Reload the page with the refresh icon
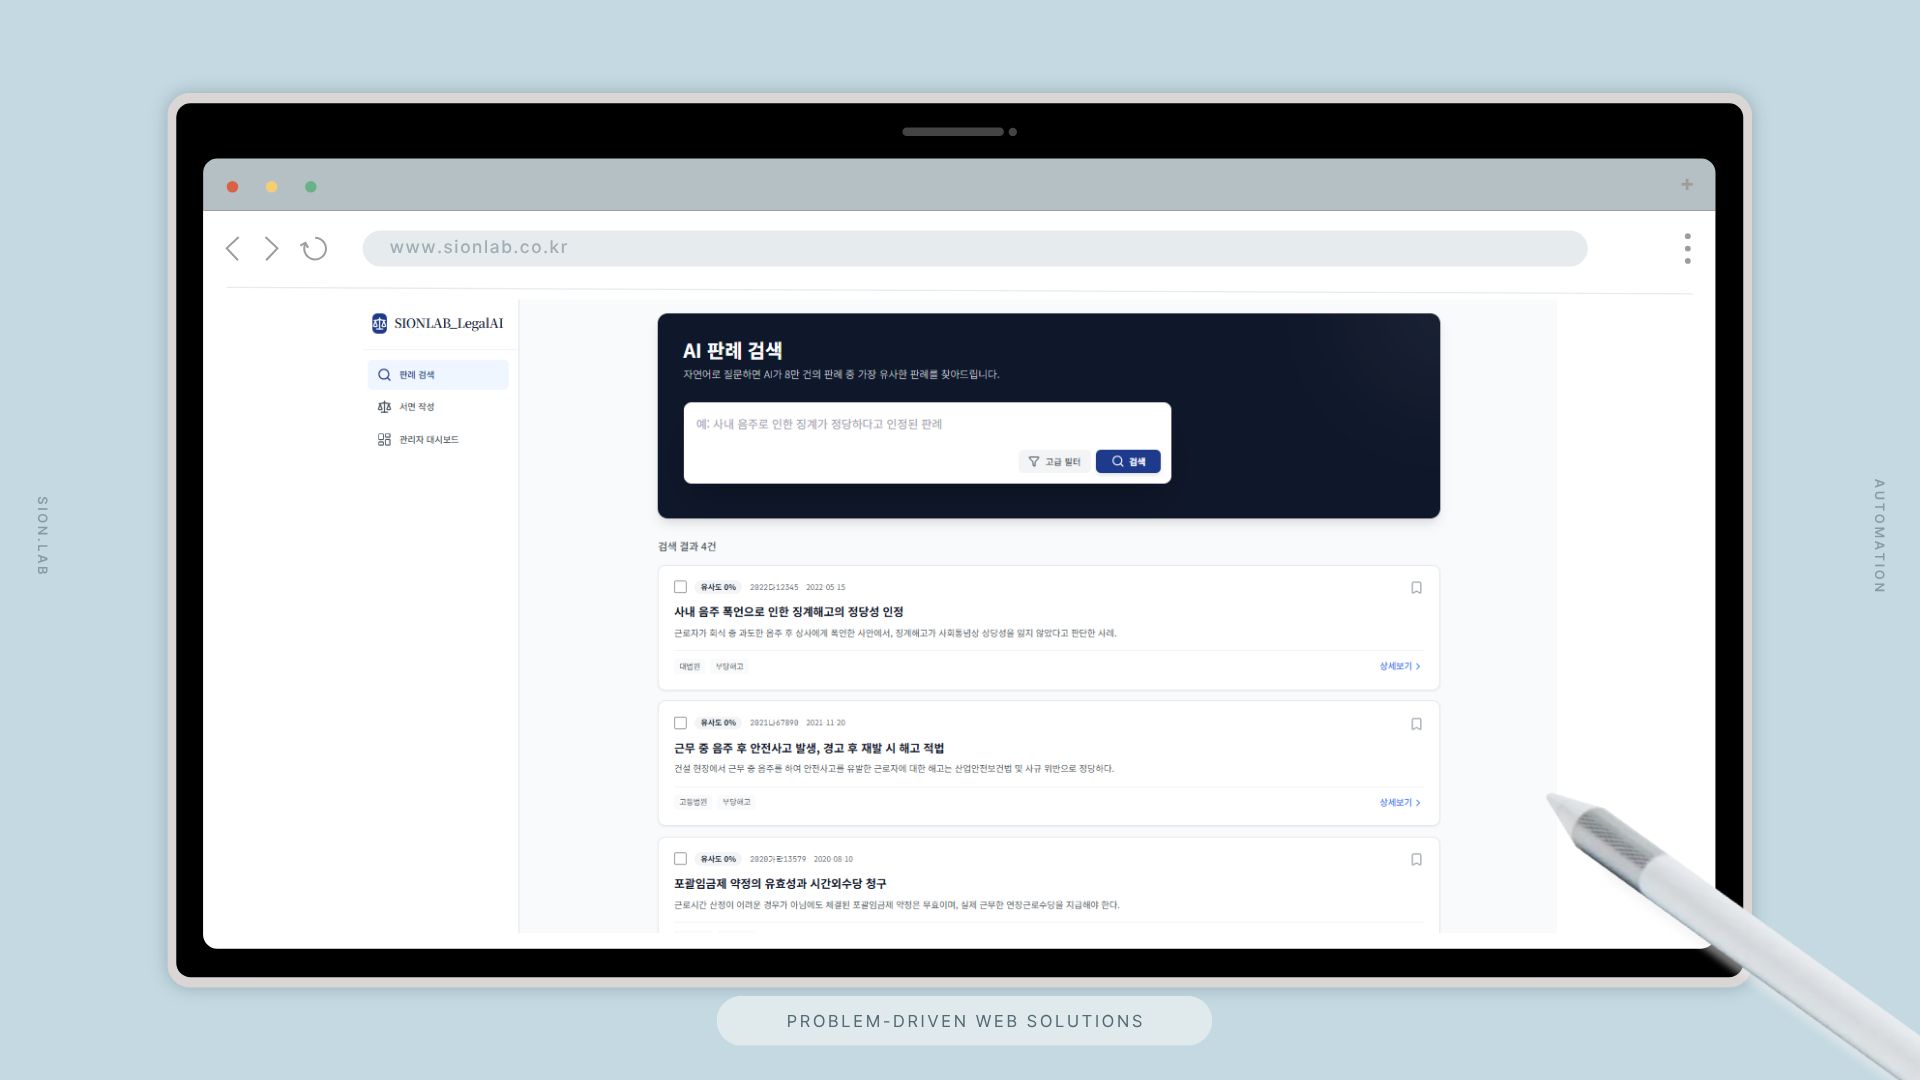This screenshot has width=1920, height=1080. coord(314,249)
